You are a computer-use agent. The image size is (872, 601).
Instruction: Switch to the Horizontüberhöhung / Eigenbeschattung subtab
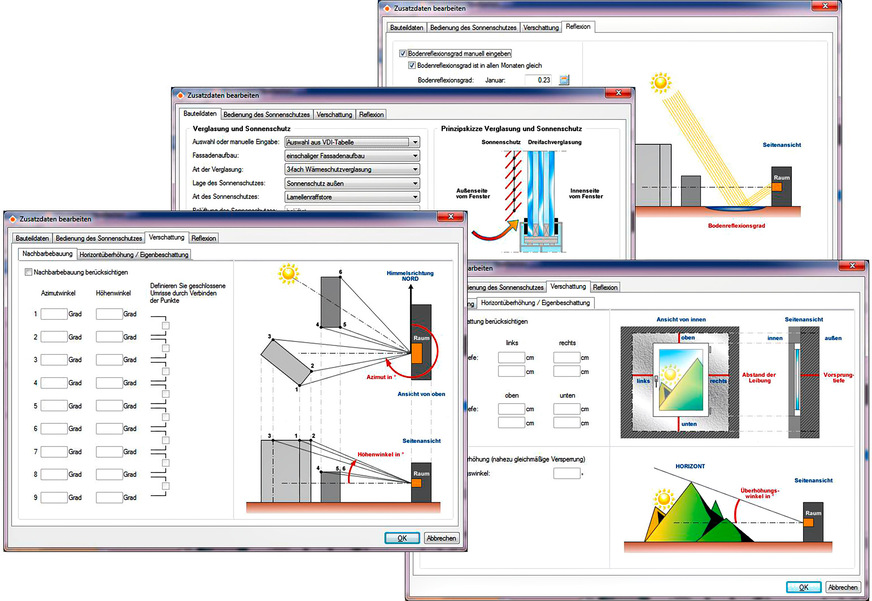pos(134,254)
